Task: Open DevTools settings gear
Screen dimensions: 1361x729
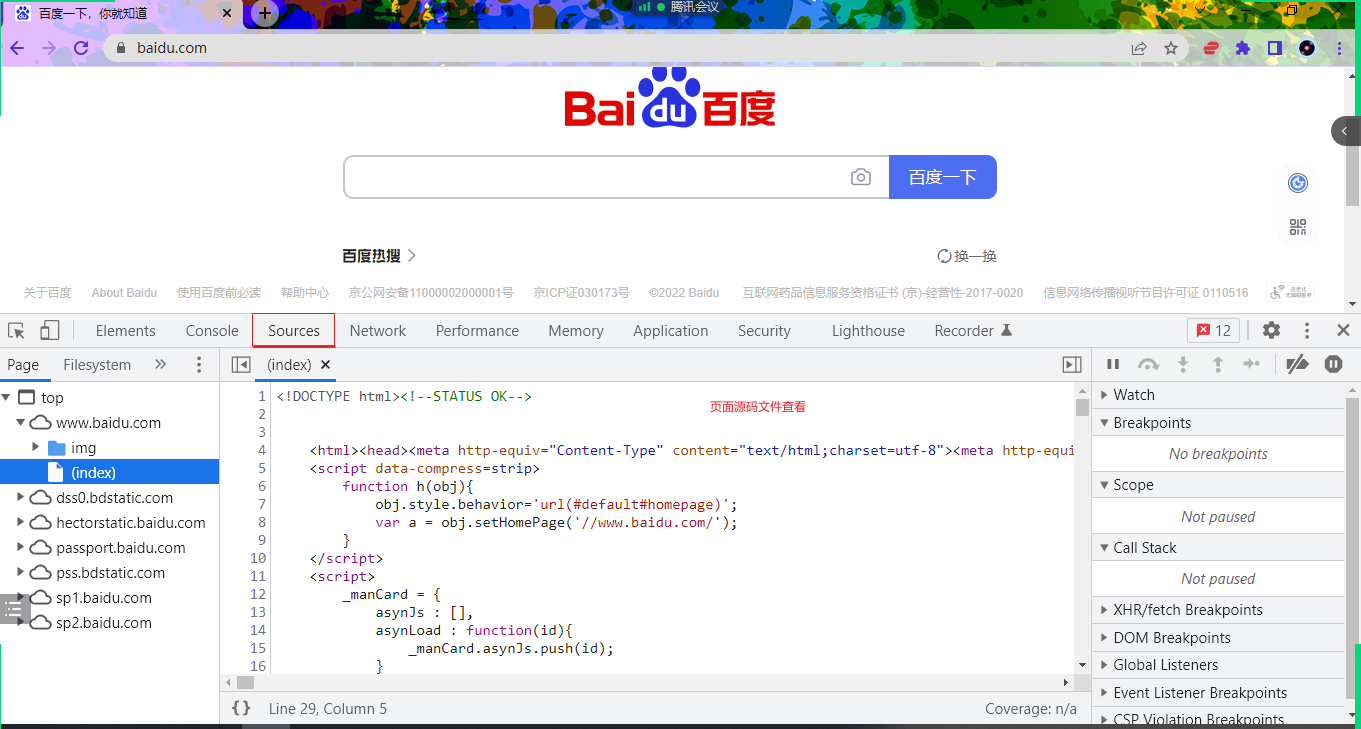Action: point(1271,330)
